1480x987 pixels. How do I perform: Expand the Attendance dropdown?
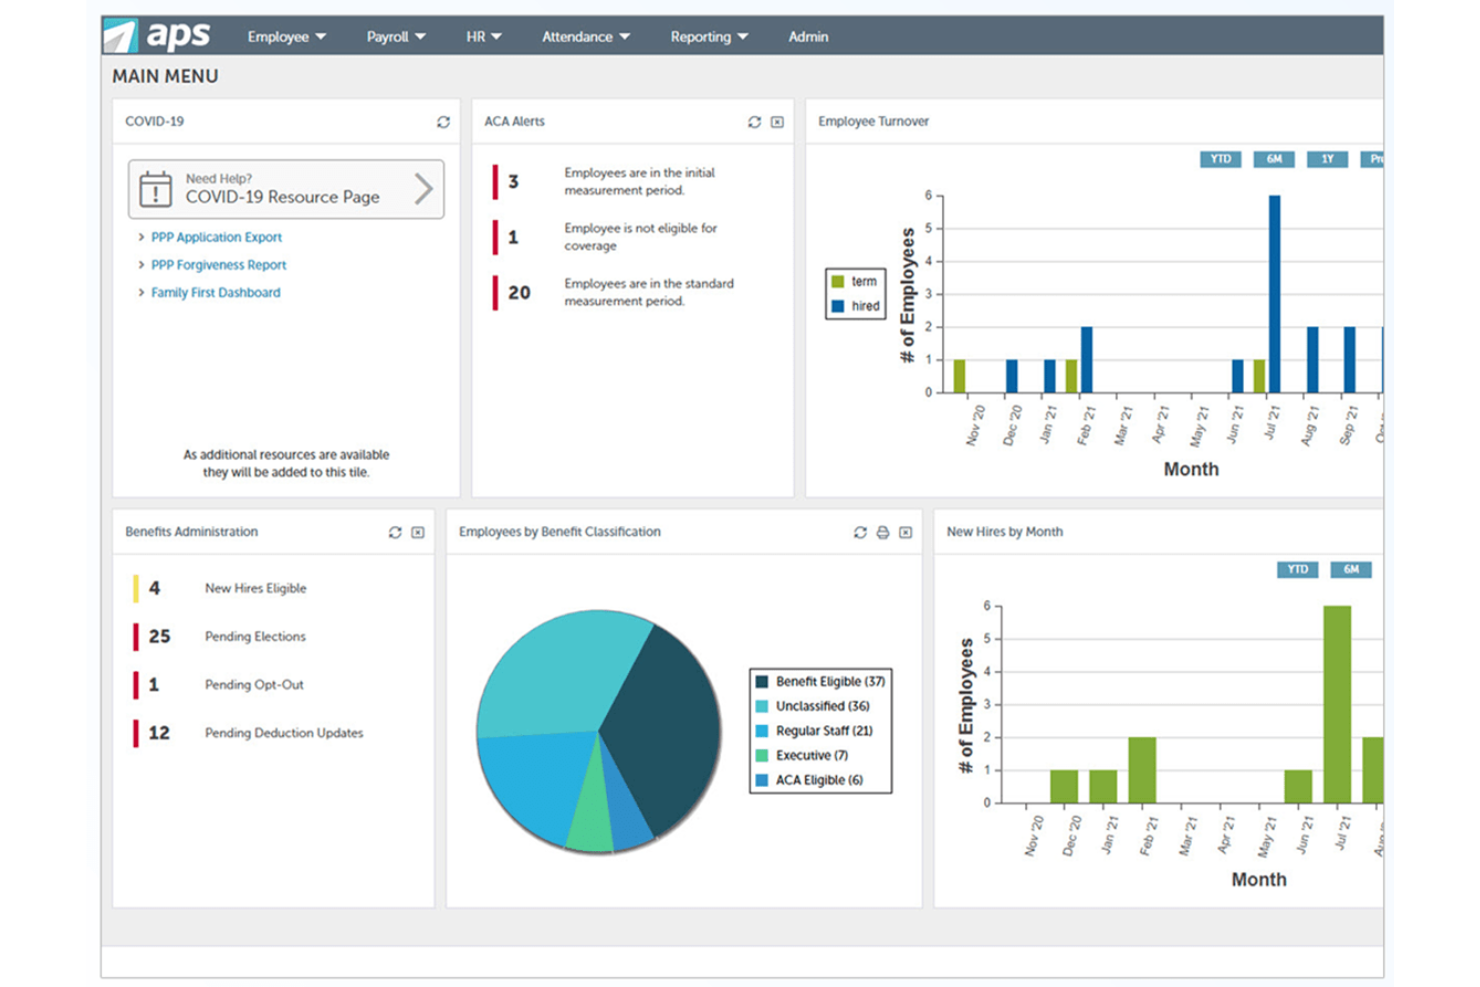[x=585, y=36]
